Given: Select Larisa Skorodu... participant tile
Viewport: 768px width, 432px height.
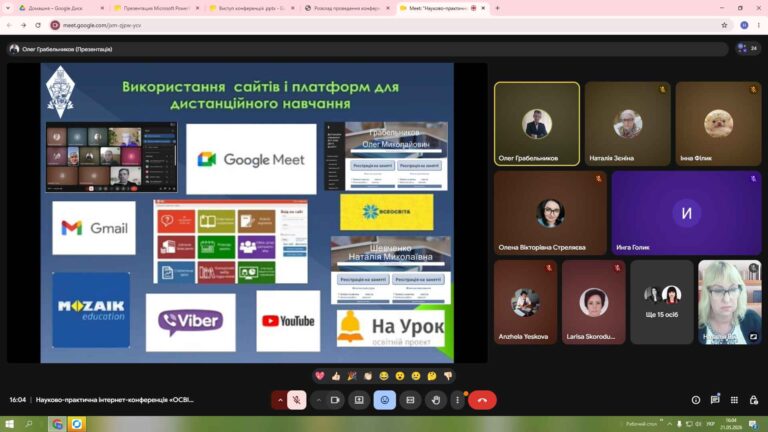Looking at the screenshot, I should 594,302.
